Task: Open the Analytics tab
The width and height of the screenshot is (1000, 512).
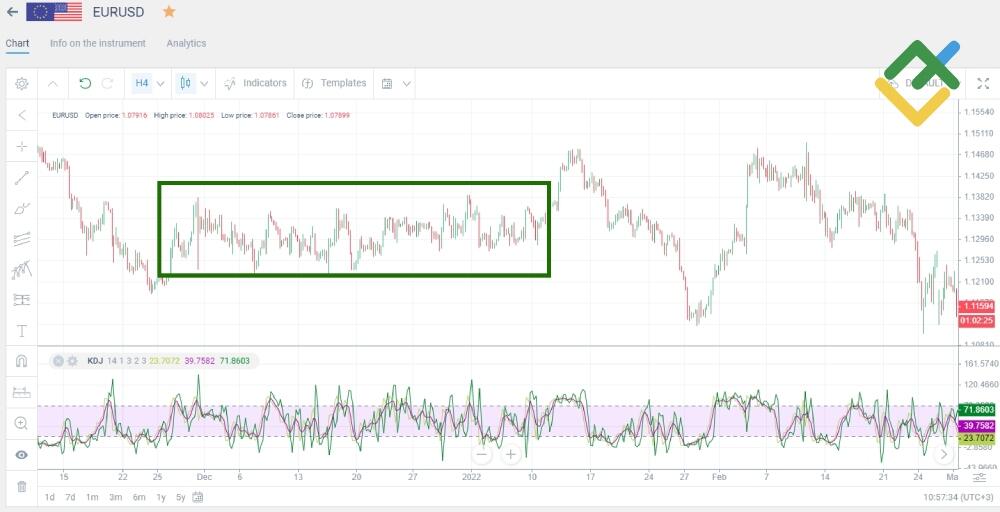Action: [x=186, y=43]
